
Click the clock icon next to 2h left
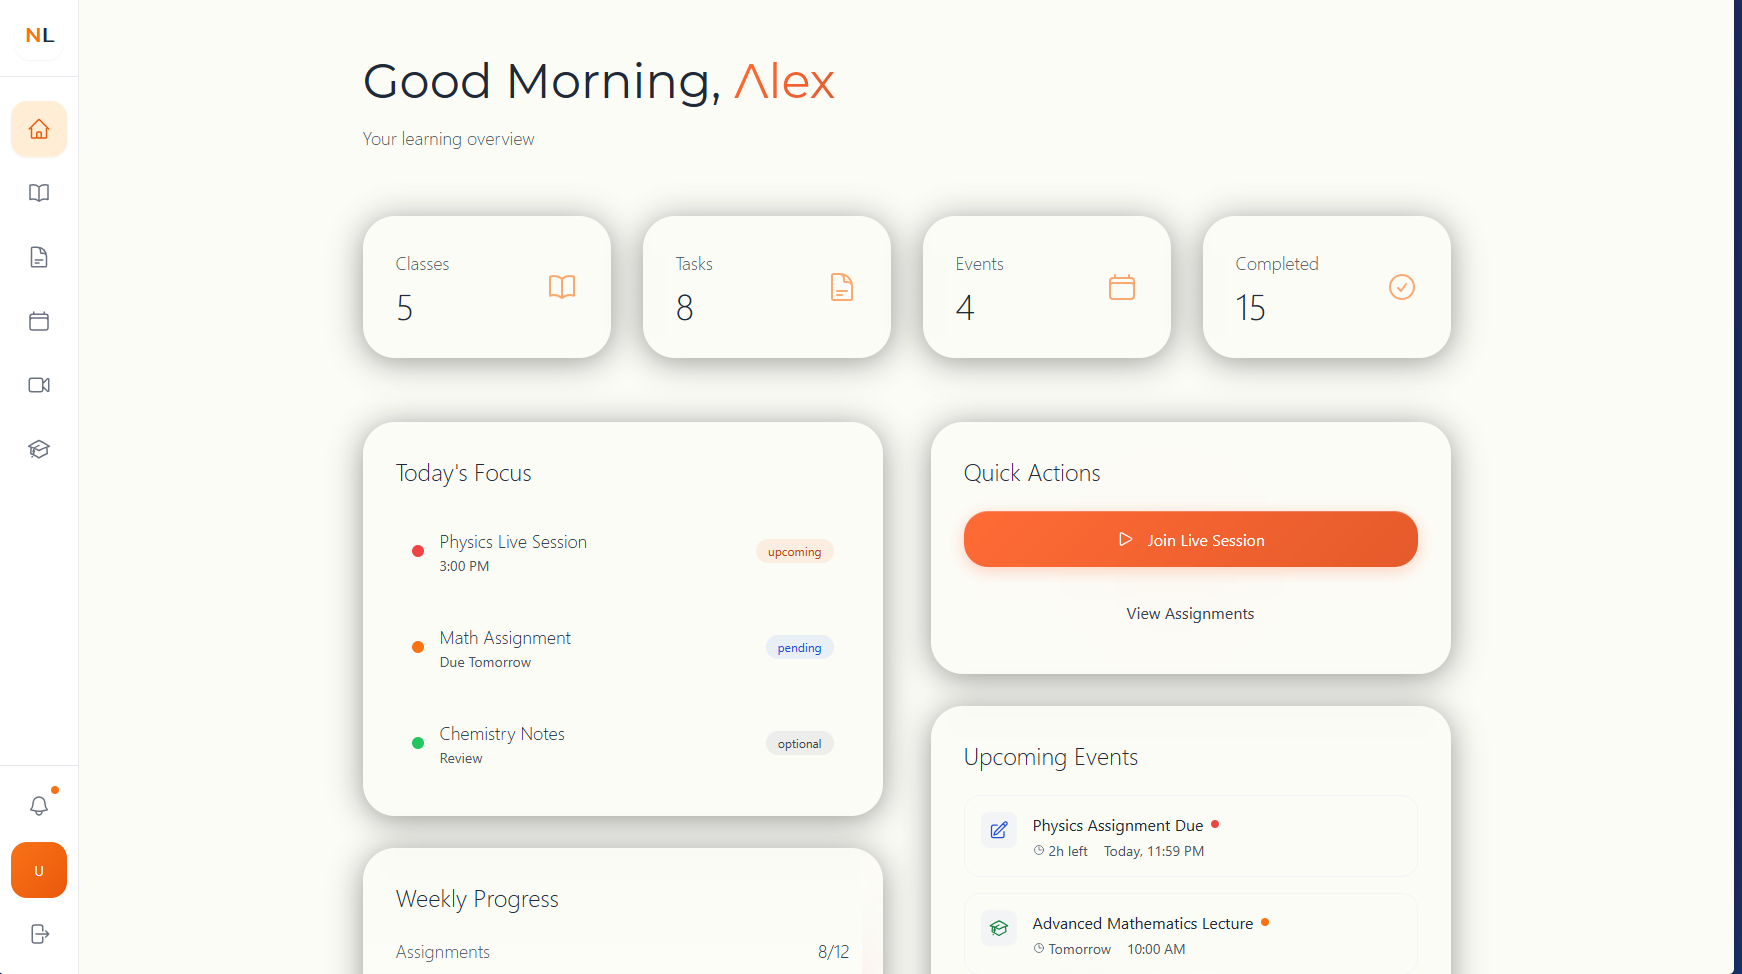pos(1039,851)
